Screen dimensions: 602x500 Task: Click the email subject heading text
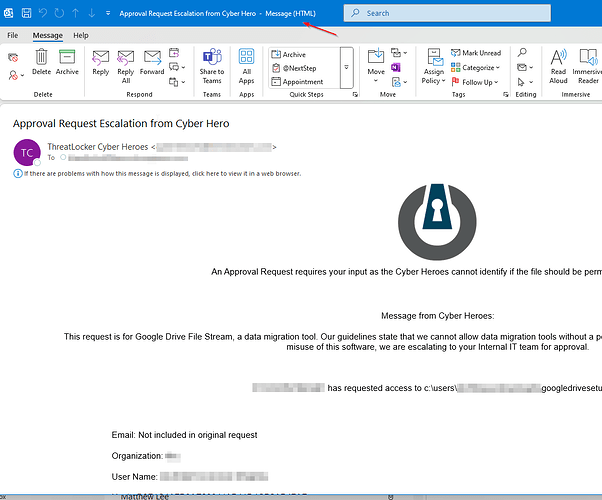coord(121,123)
